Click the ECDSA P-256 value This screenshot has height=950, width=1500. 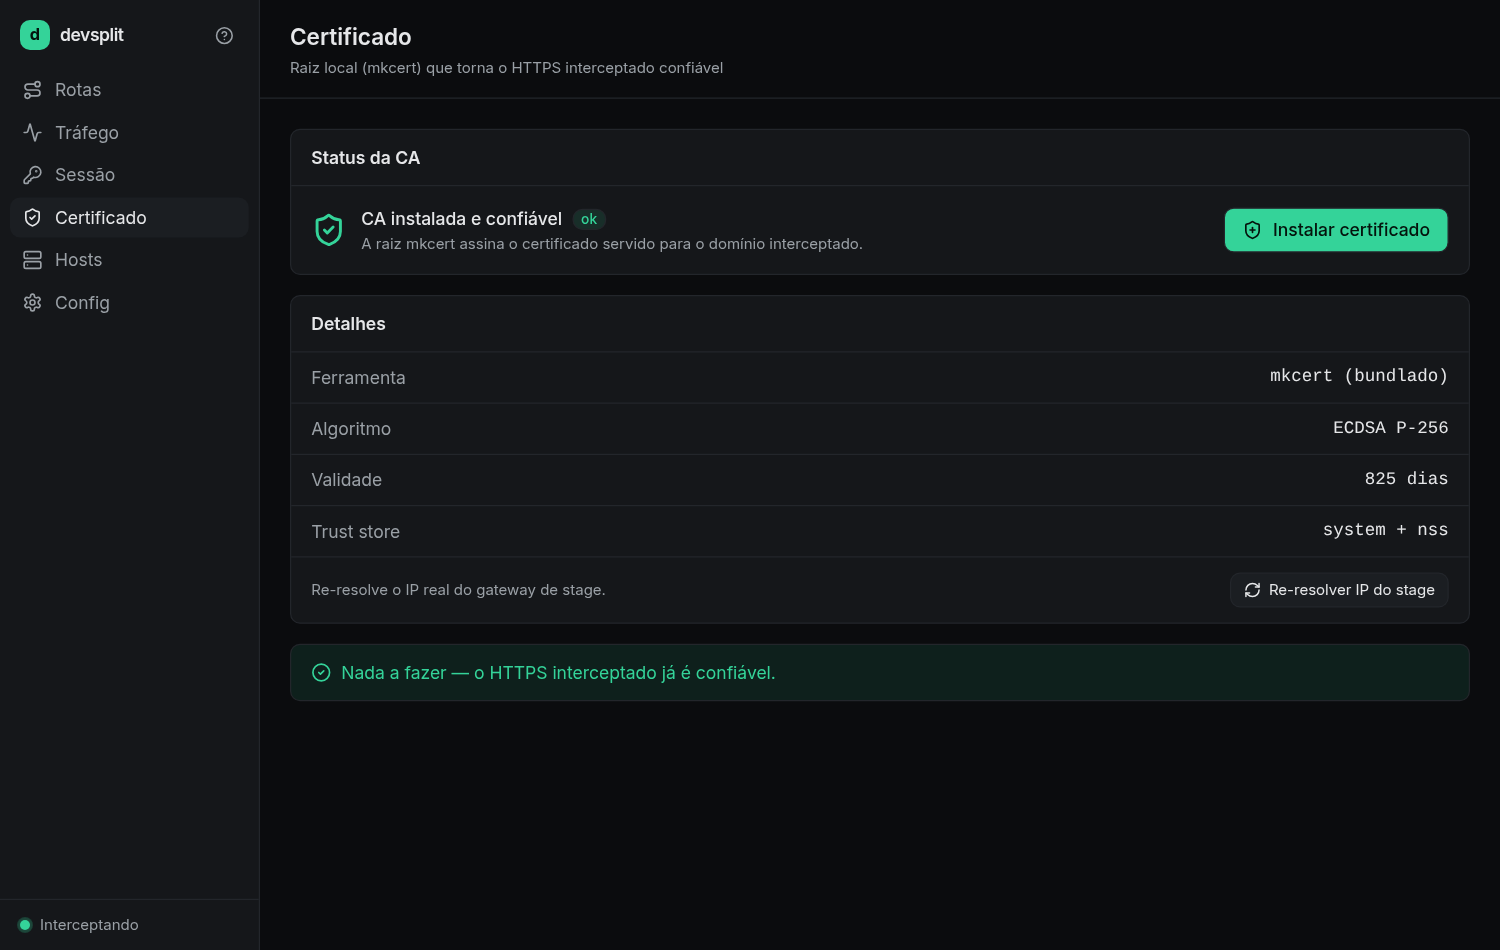pos(1390,428)
